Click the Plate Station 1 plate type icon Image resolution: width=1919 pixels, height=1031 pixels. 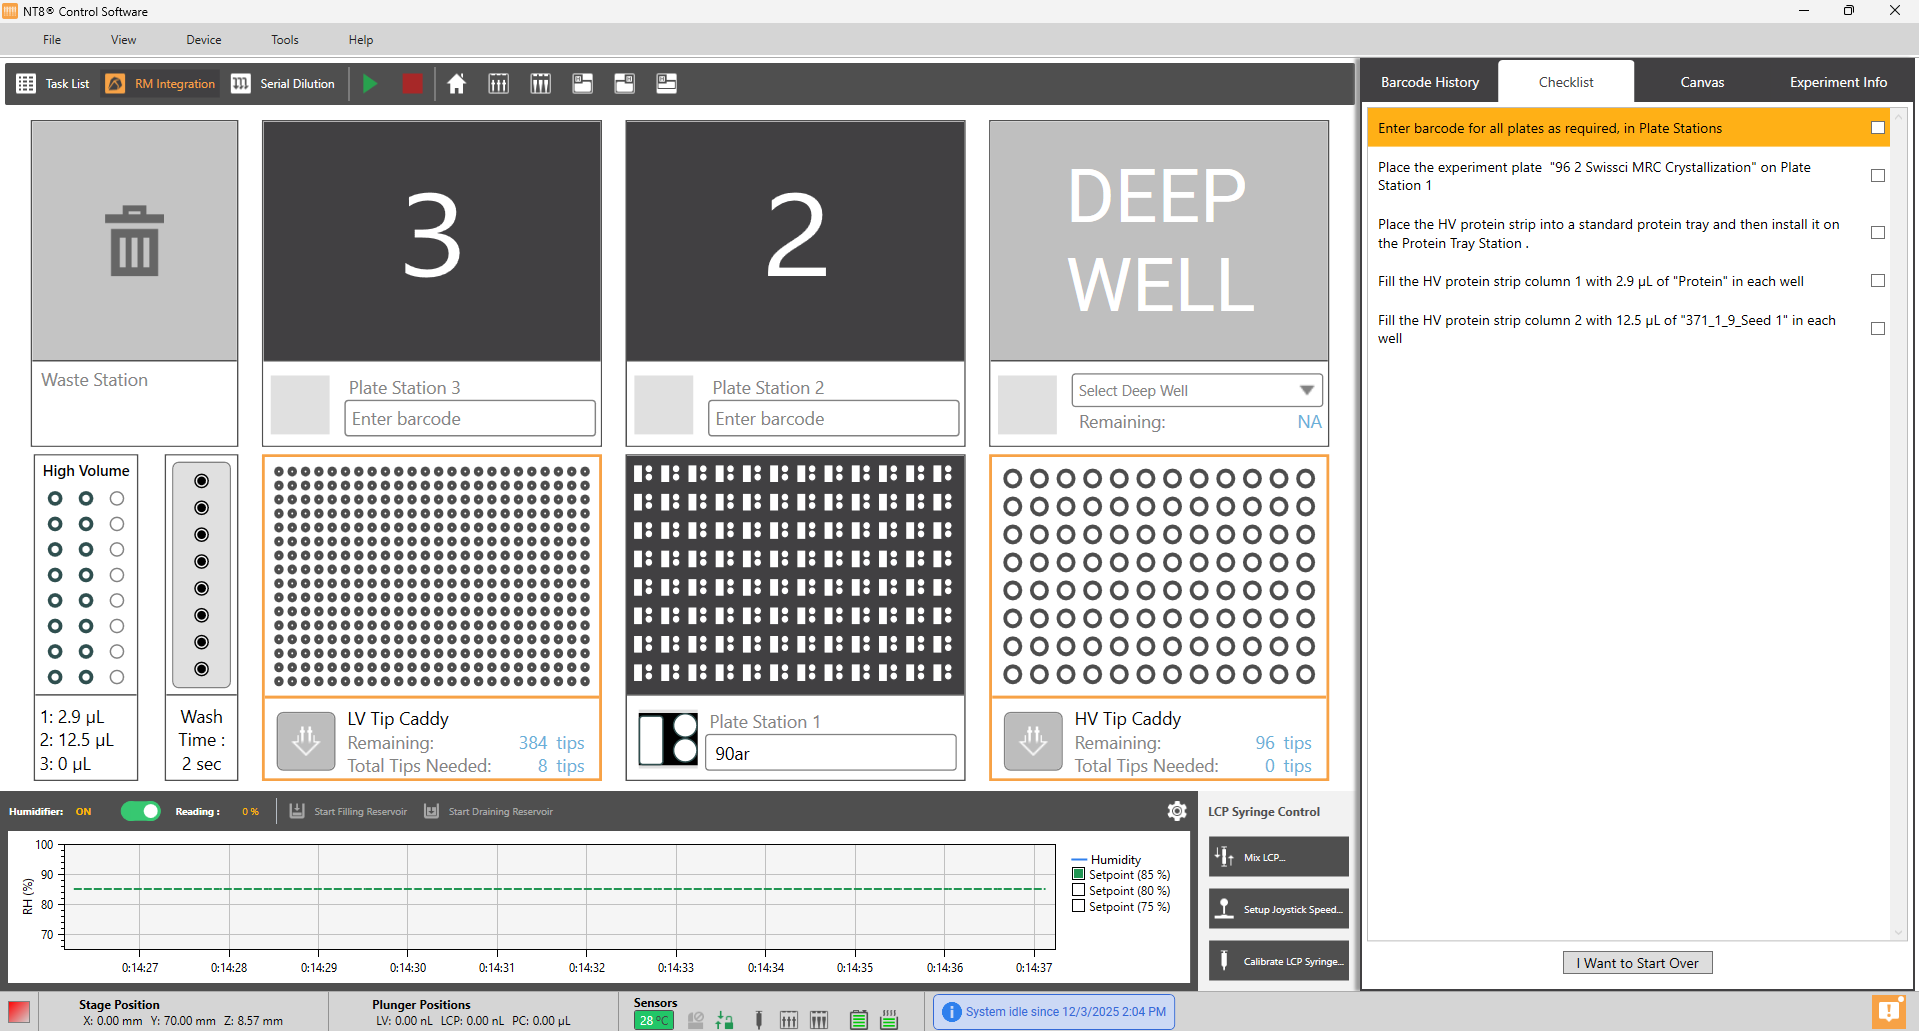pos(668,739)
